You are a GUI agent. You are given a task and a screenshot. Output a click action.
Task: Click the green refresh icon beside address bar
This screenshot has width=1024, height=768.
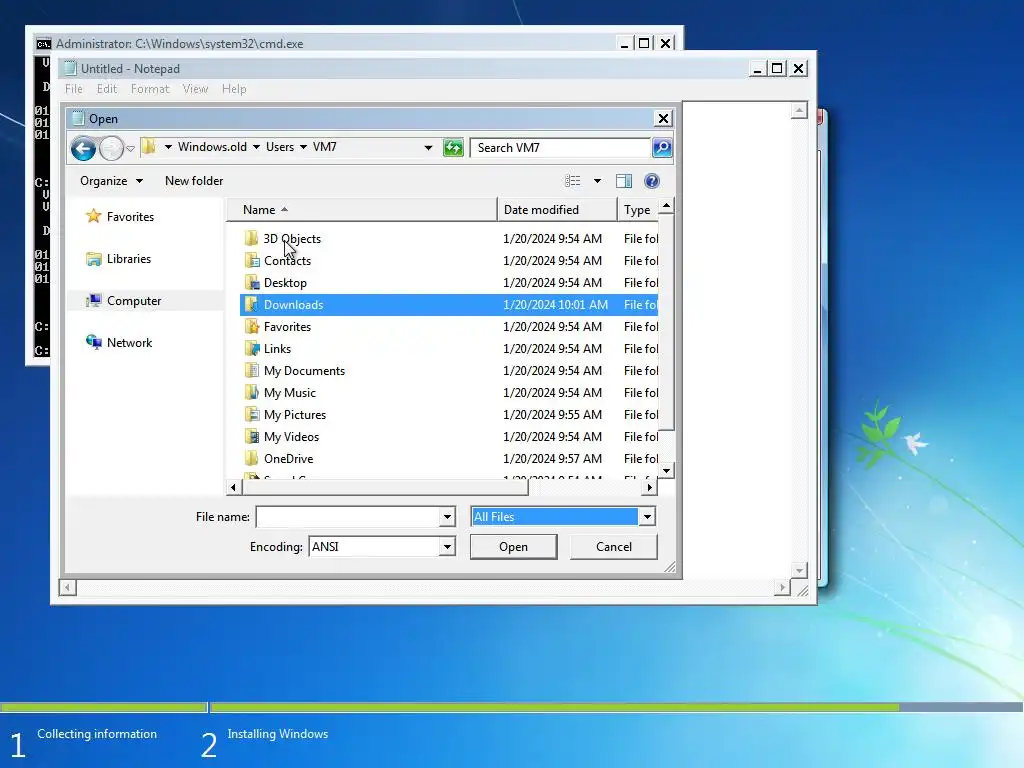(x=453, y=148)
